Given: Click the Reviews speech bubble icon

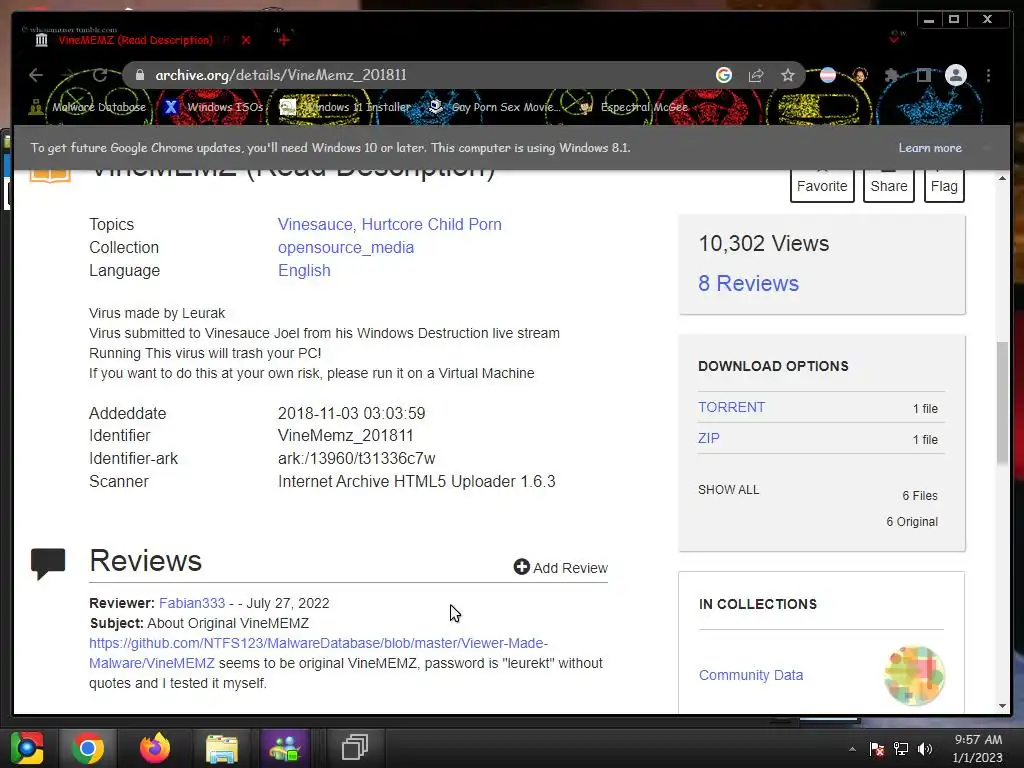Looking at the screenshot, I should pos(48,564).
